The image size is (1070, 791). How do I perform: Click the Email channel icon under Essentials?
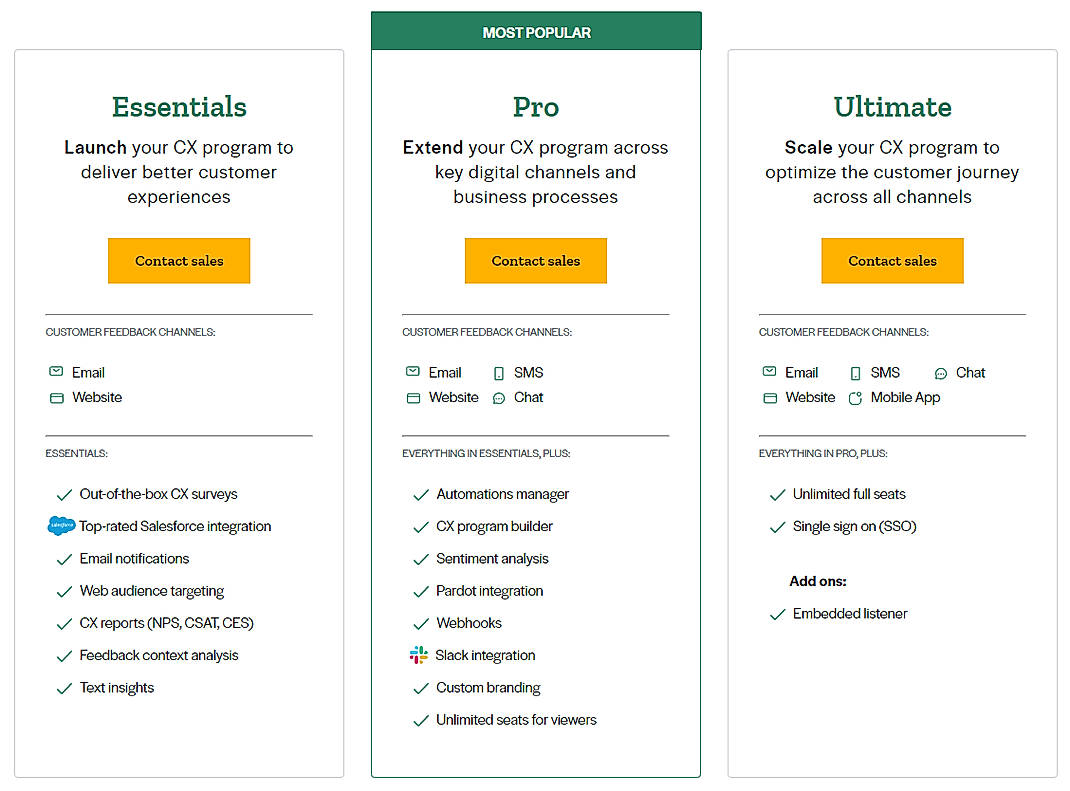point(56,371)
